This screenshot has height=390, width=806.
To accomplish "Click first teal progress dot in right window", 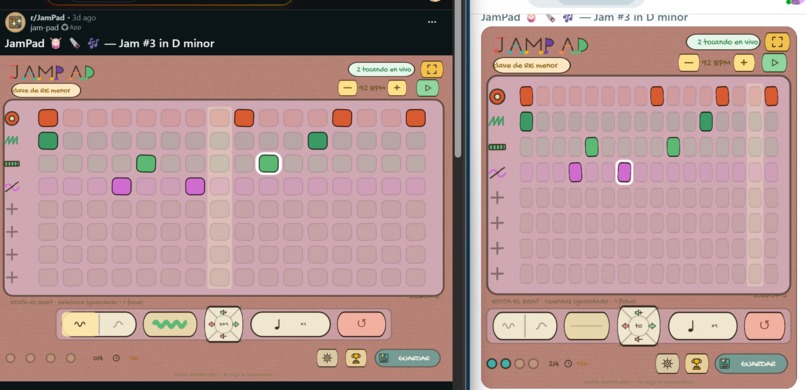I will click(x=492, y=364).
